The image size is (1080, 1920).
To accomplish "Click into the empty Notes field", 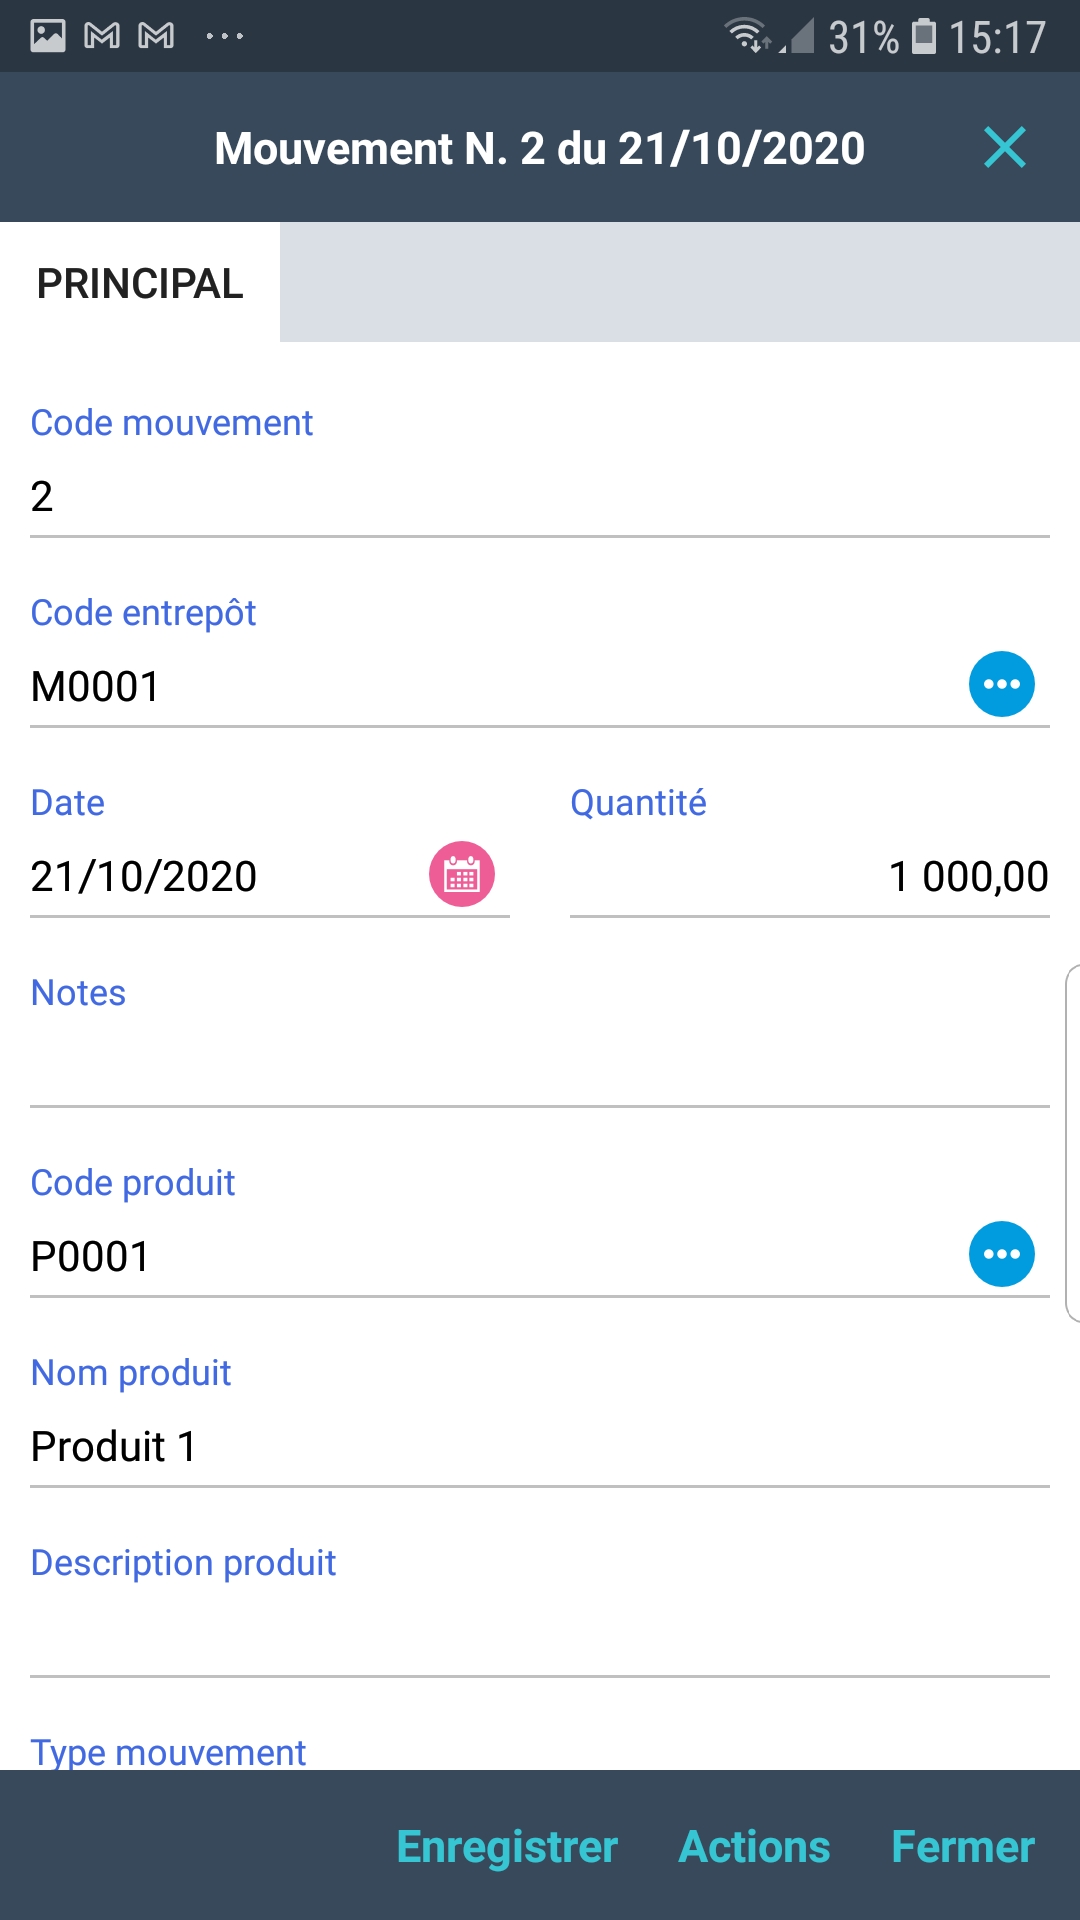I will [540, 1065].
